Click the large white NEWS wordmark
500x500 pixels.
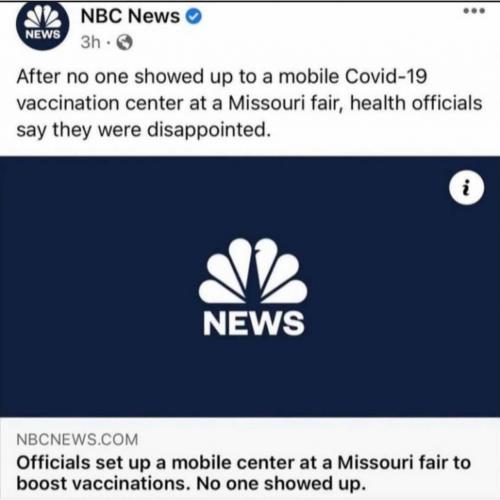(x=254, y=323)
